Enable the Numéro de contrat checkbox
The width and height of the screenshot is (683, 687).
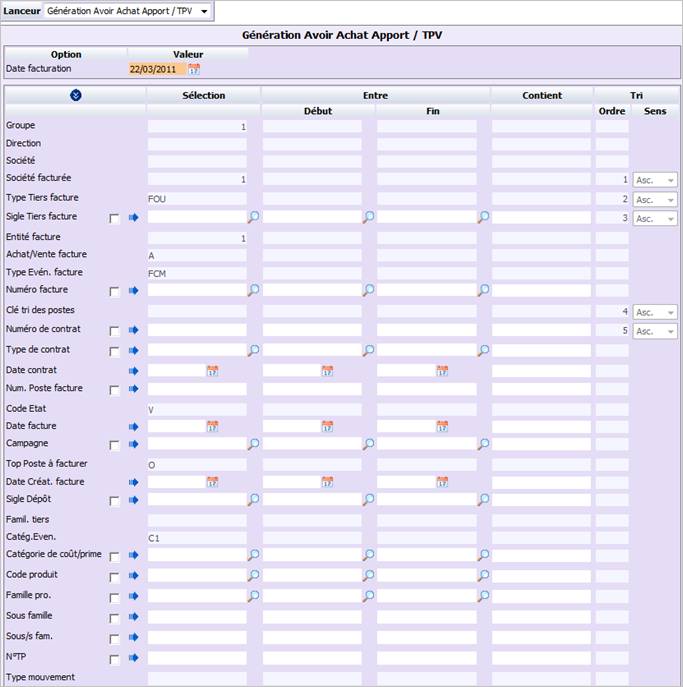(114, 331)
